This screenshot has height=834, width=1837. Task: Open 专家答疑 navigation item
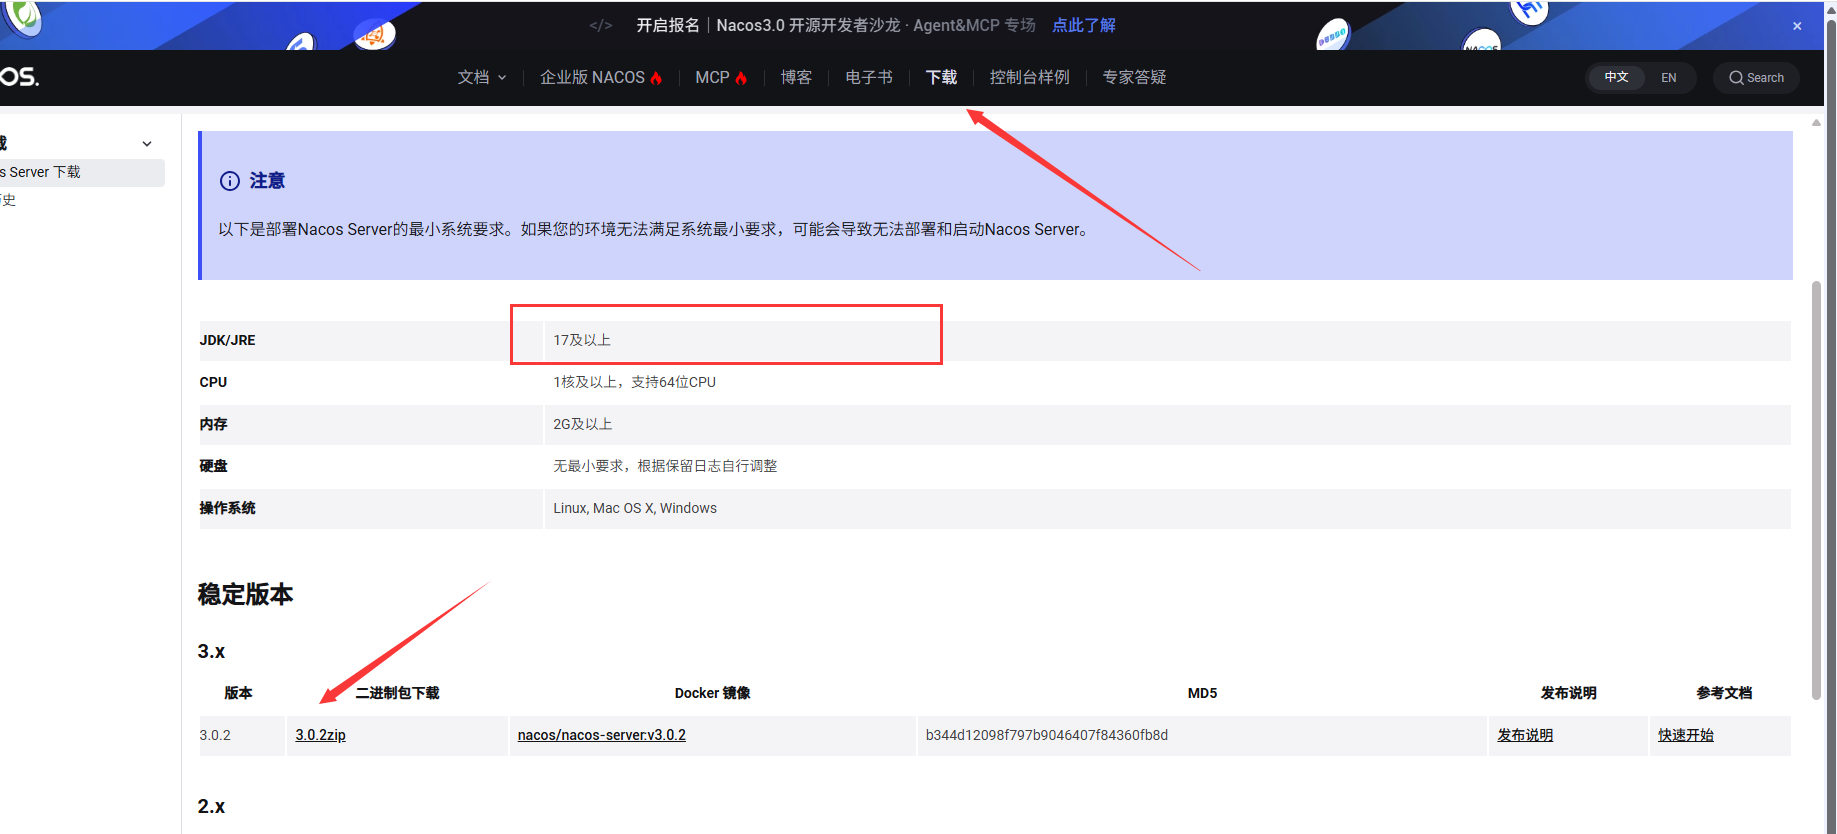point(1134,77)
